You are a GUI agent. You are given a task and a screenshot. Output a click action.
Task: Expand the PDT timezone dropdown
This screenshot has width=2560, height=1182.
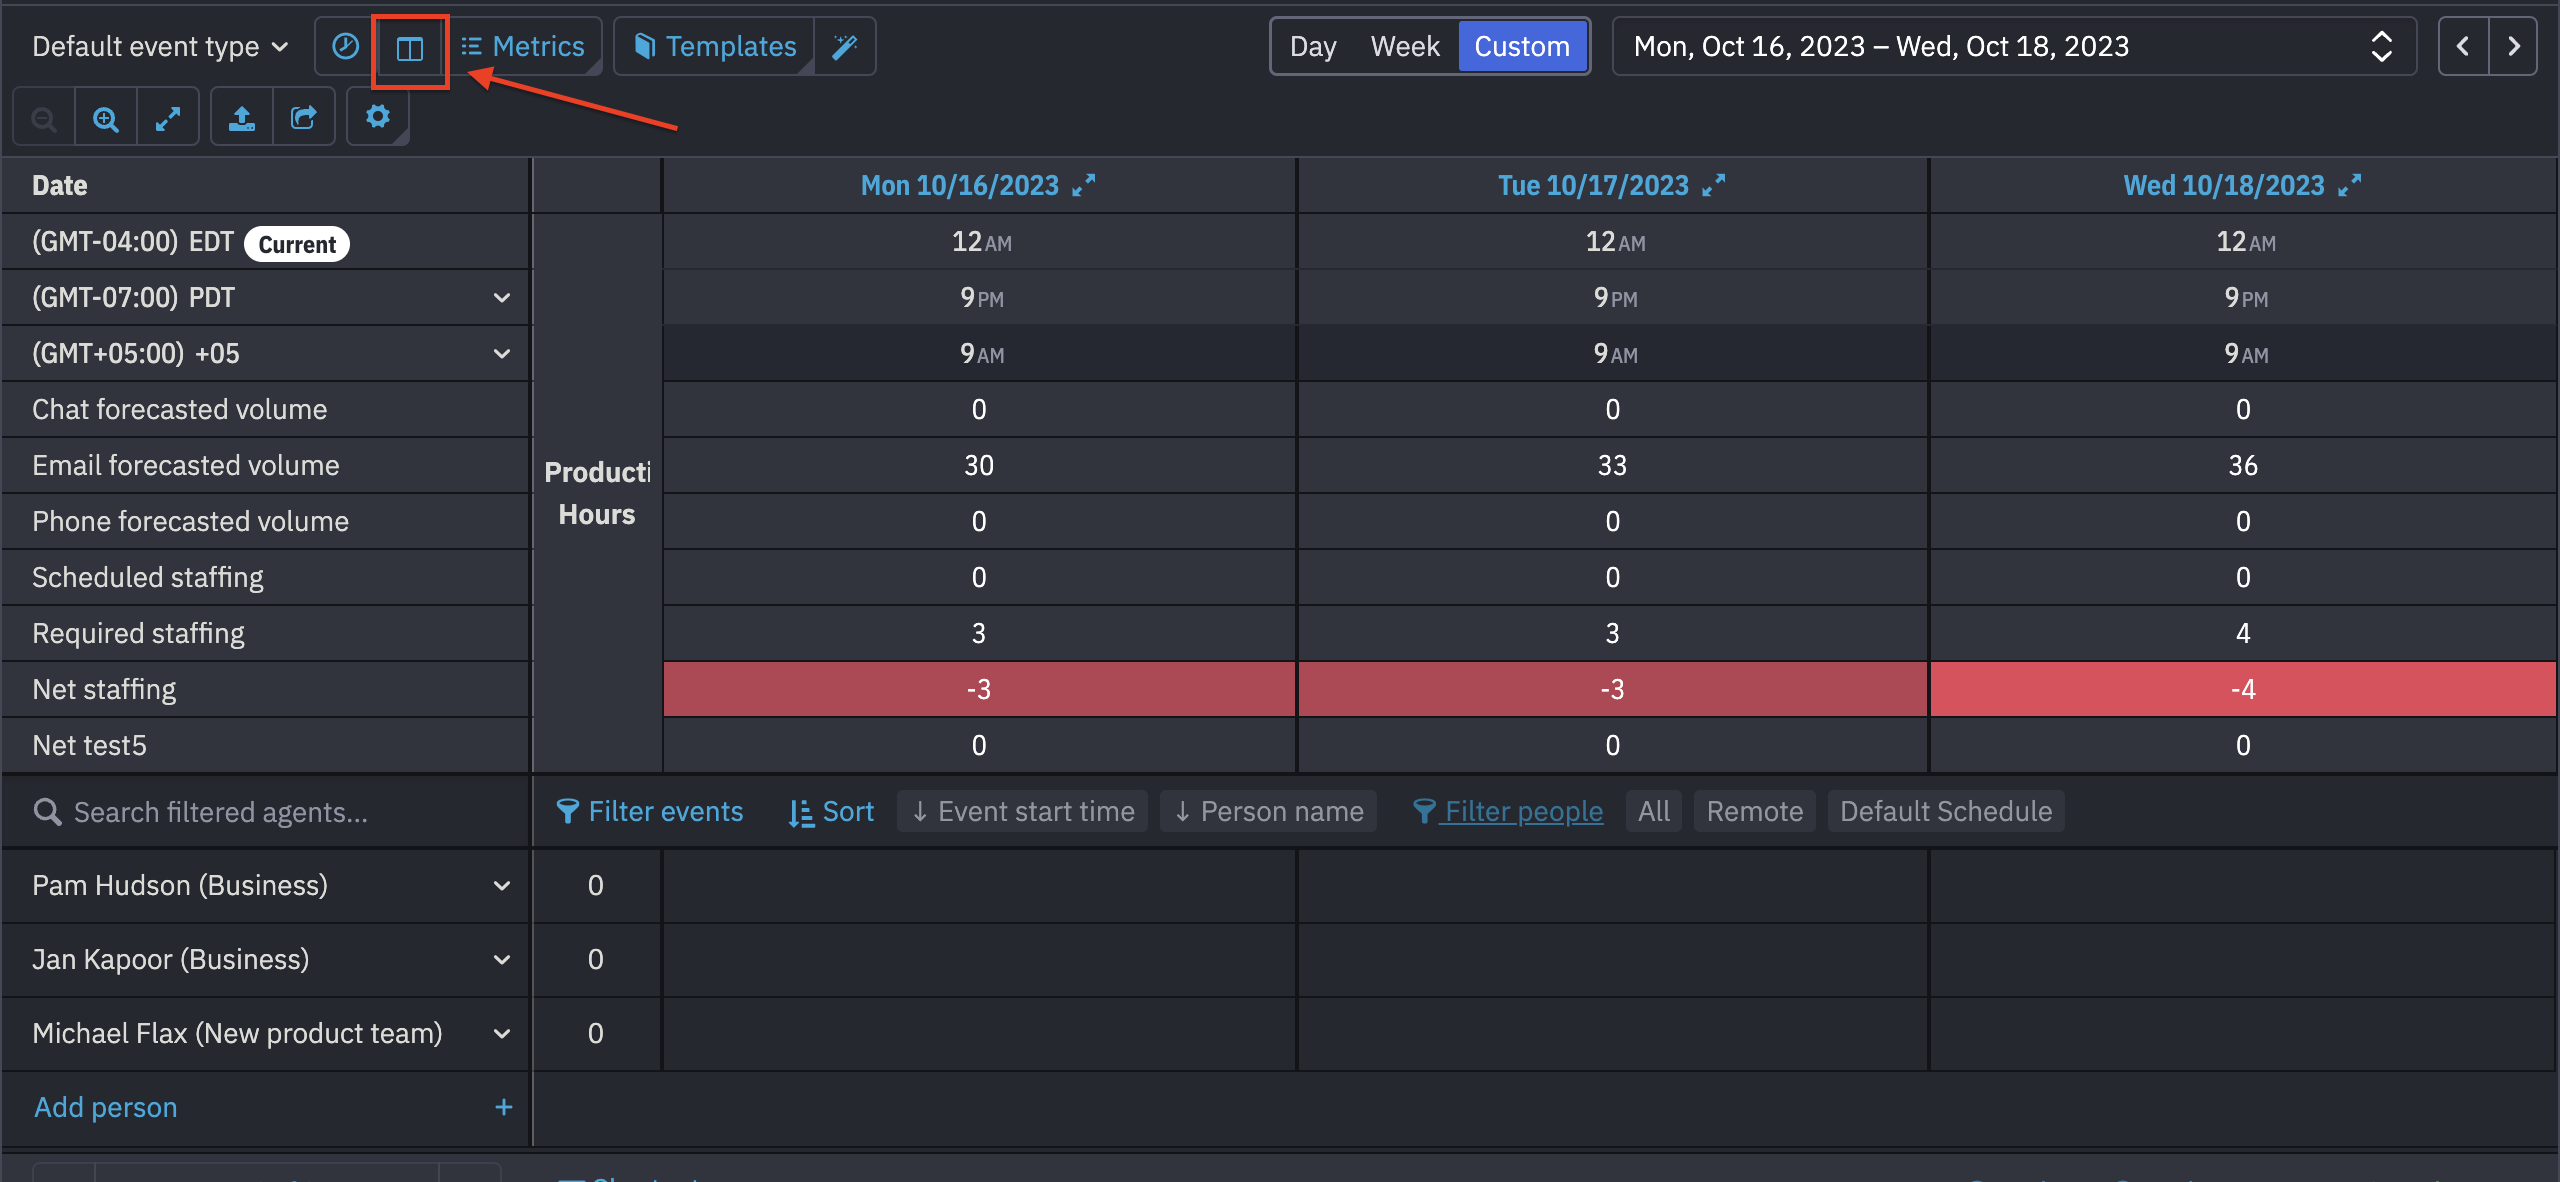(x=501, y=298)
